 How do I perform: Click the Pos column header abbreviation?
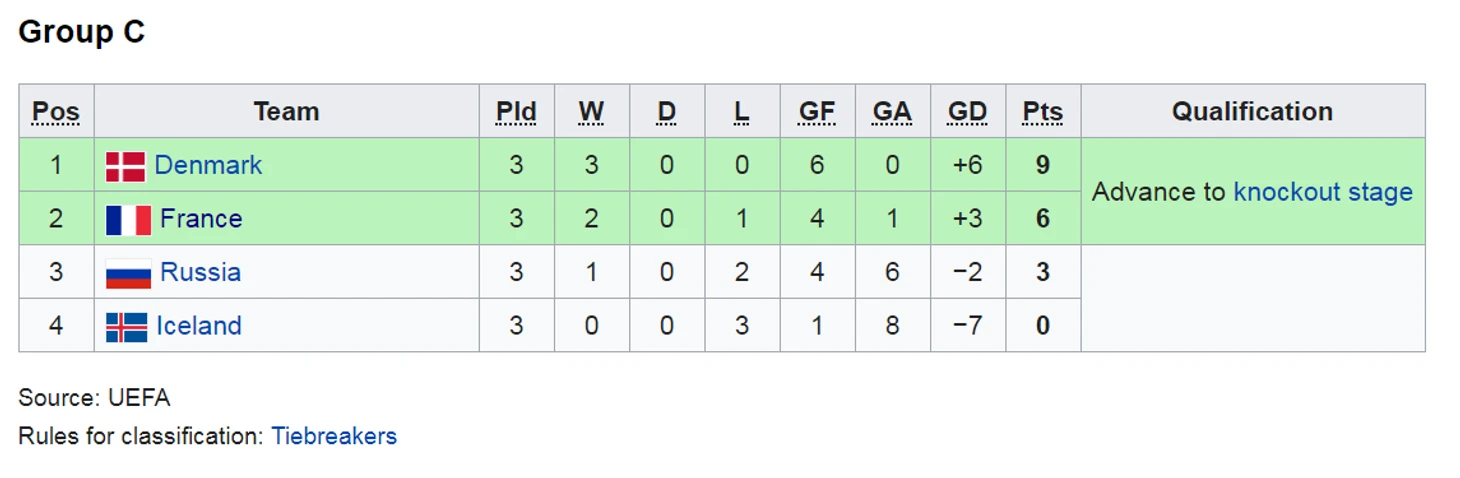coord(56,112)
